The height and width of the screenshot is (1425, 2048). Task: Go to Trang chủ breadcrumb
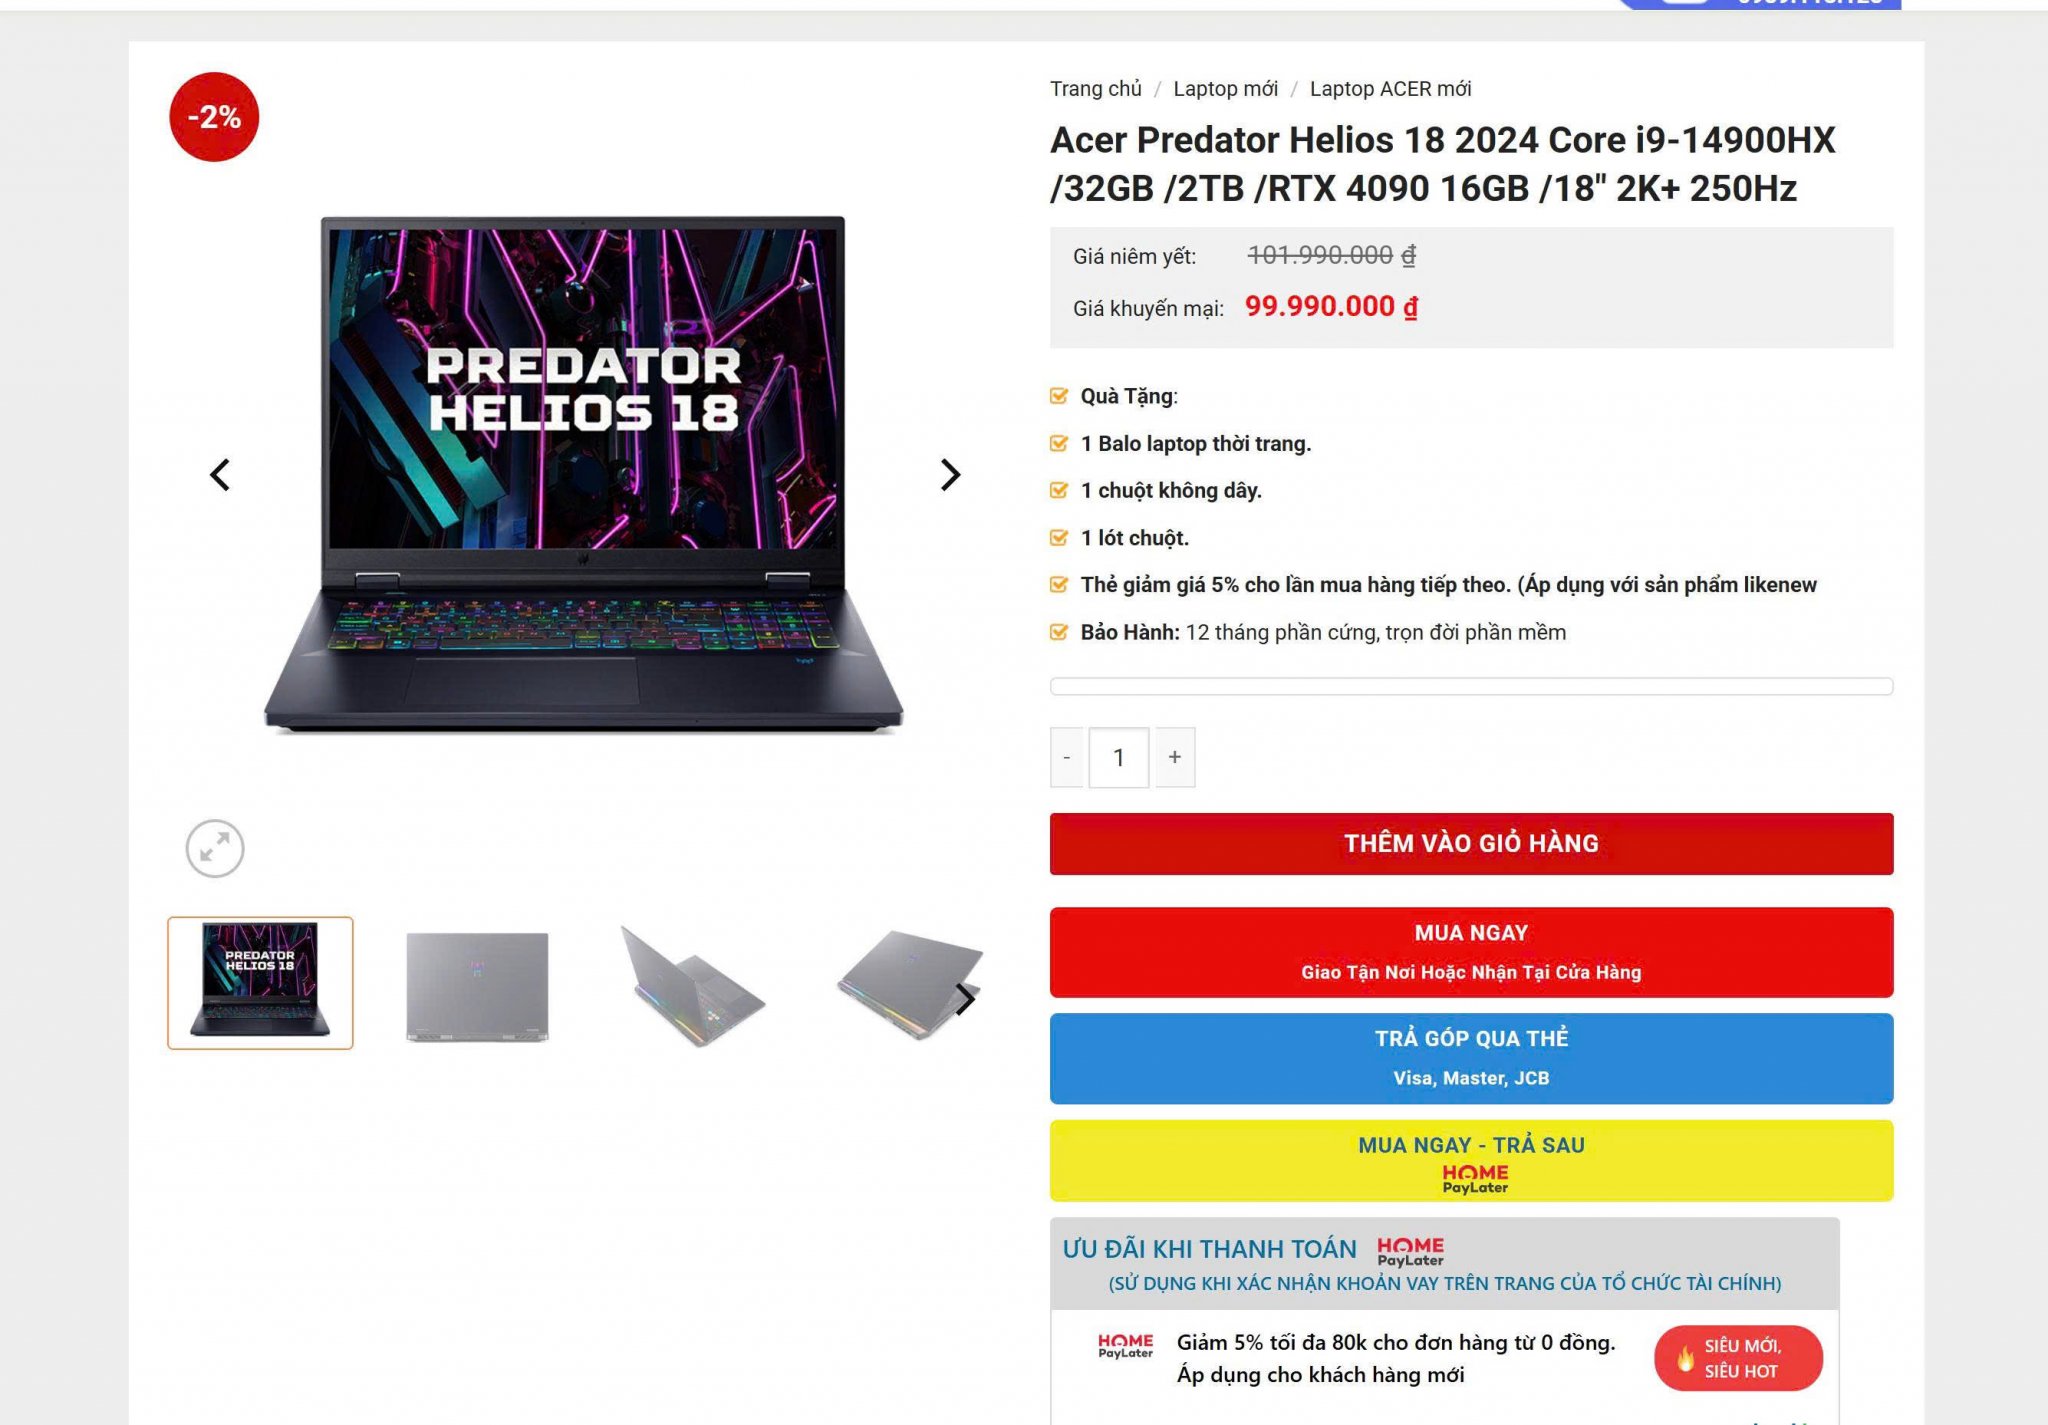tap(1095, 89)
